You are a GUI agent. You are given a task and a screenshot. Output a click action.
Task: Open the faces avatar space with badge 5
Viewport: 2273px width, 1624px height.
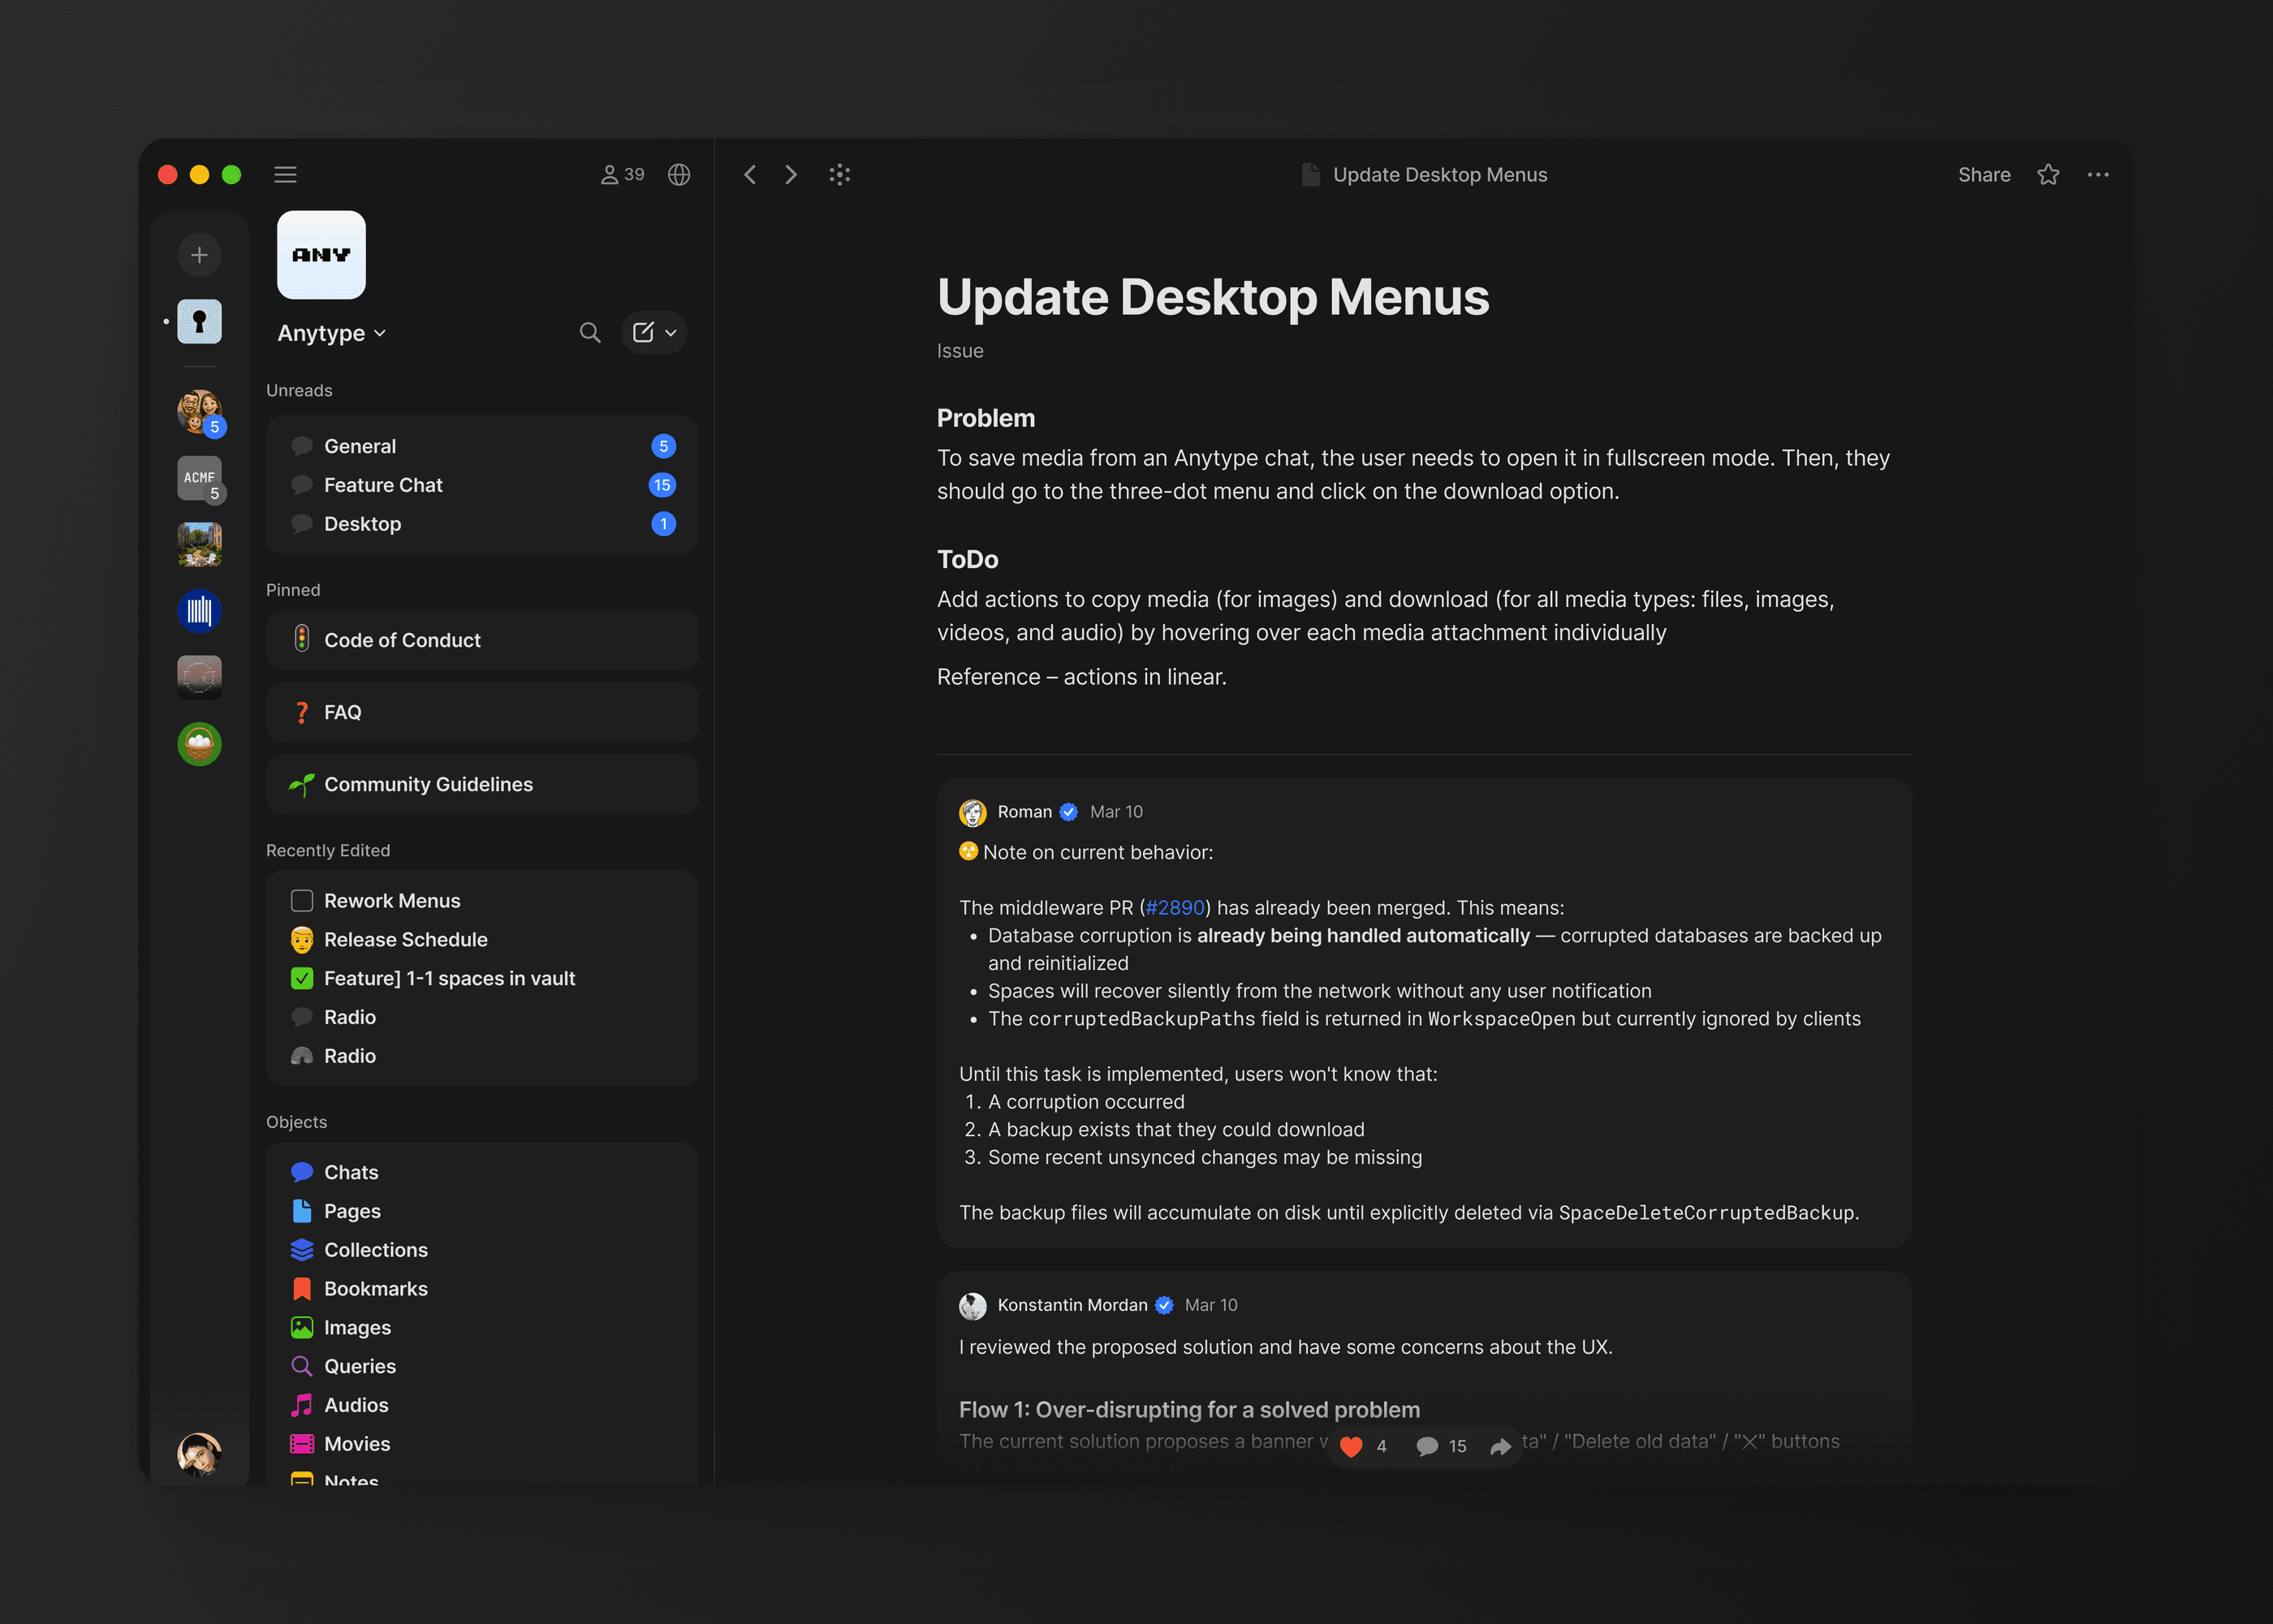coord(199,412)
